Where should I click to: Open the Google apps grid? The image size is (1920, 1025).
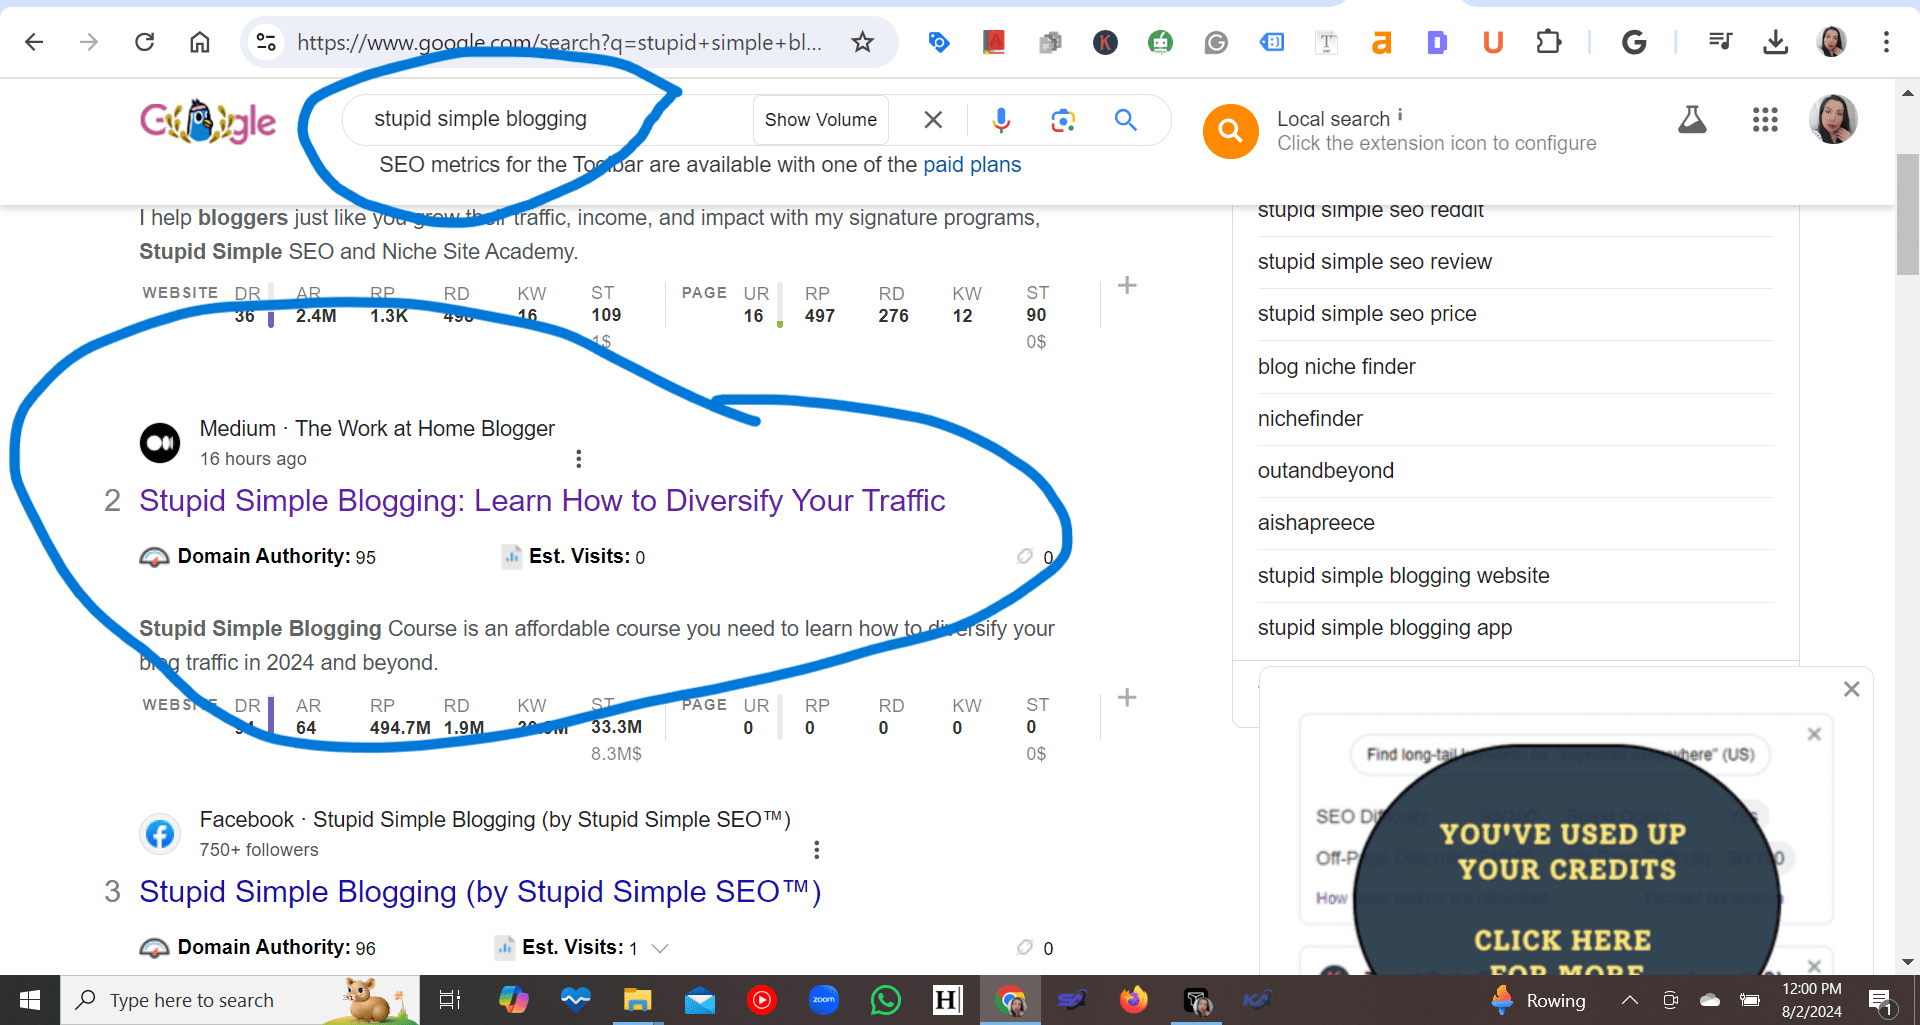1765,120
